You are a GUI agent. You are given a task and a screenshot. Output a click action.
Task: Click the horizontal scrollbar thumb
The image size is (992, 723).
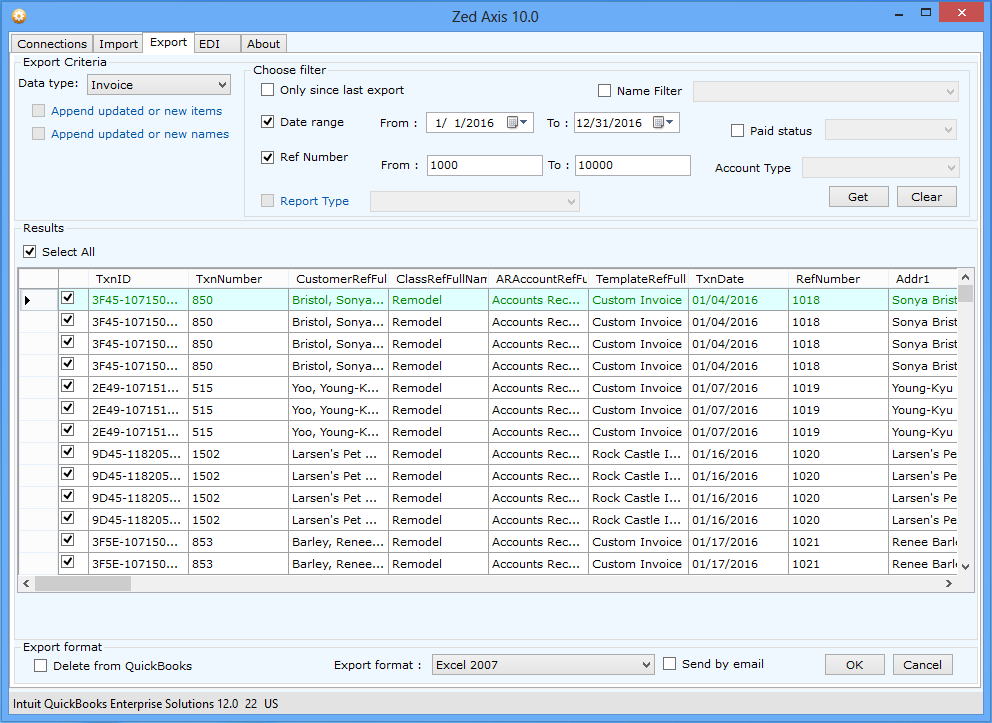[83, 583]
